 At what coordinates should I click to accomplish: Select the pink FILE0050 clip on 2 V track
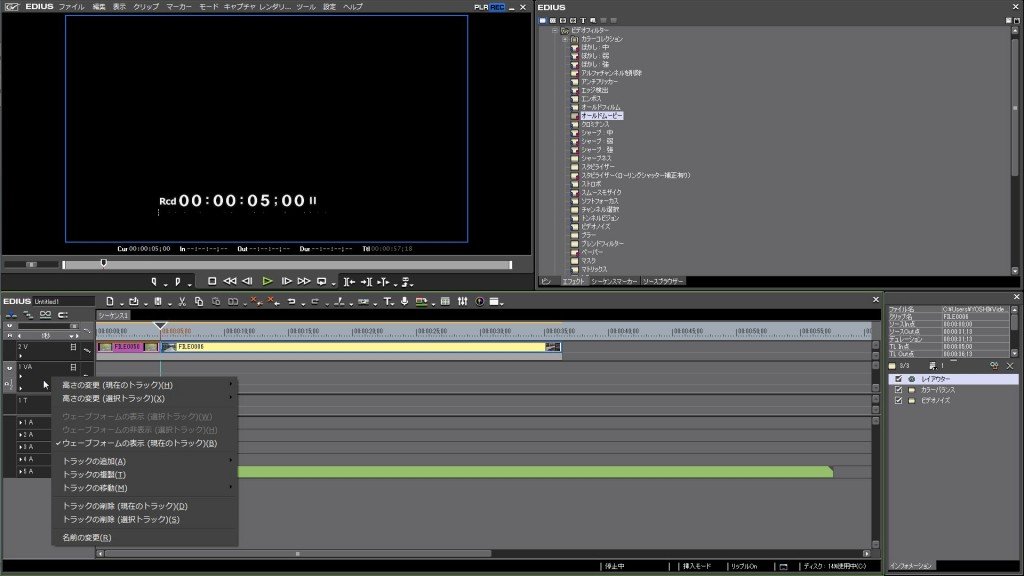pyautogui.click(x=128, y=347)
